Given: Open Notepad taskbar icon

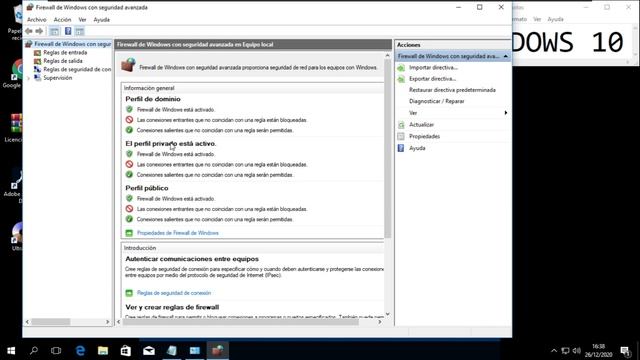Looking at the screenshot, I should click(172, 351).
